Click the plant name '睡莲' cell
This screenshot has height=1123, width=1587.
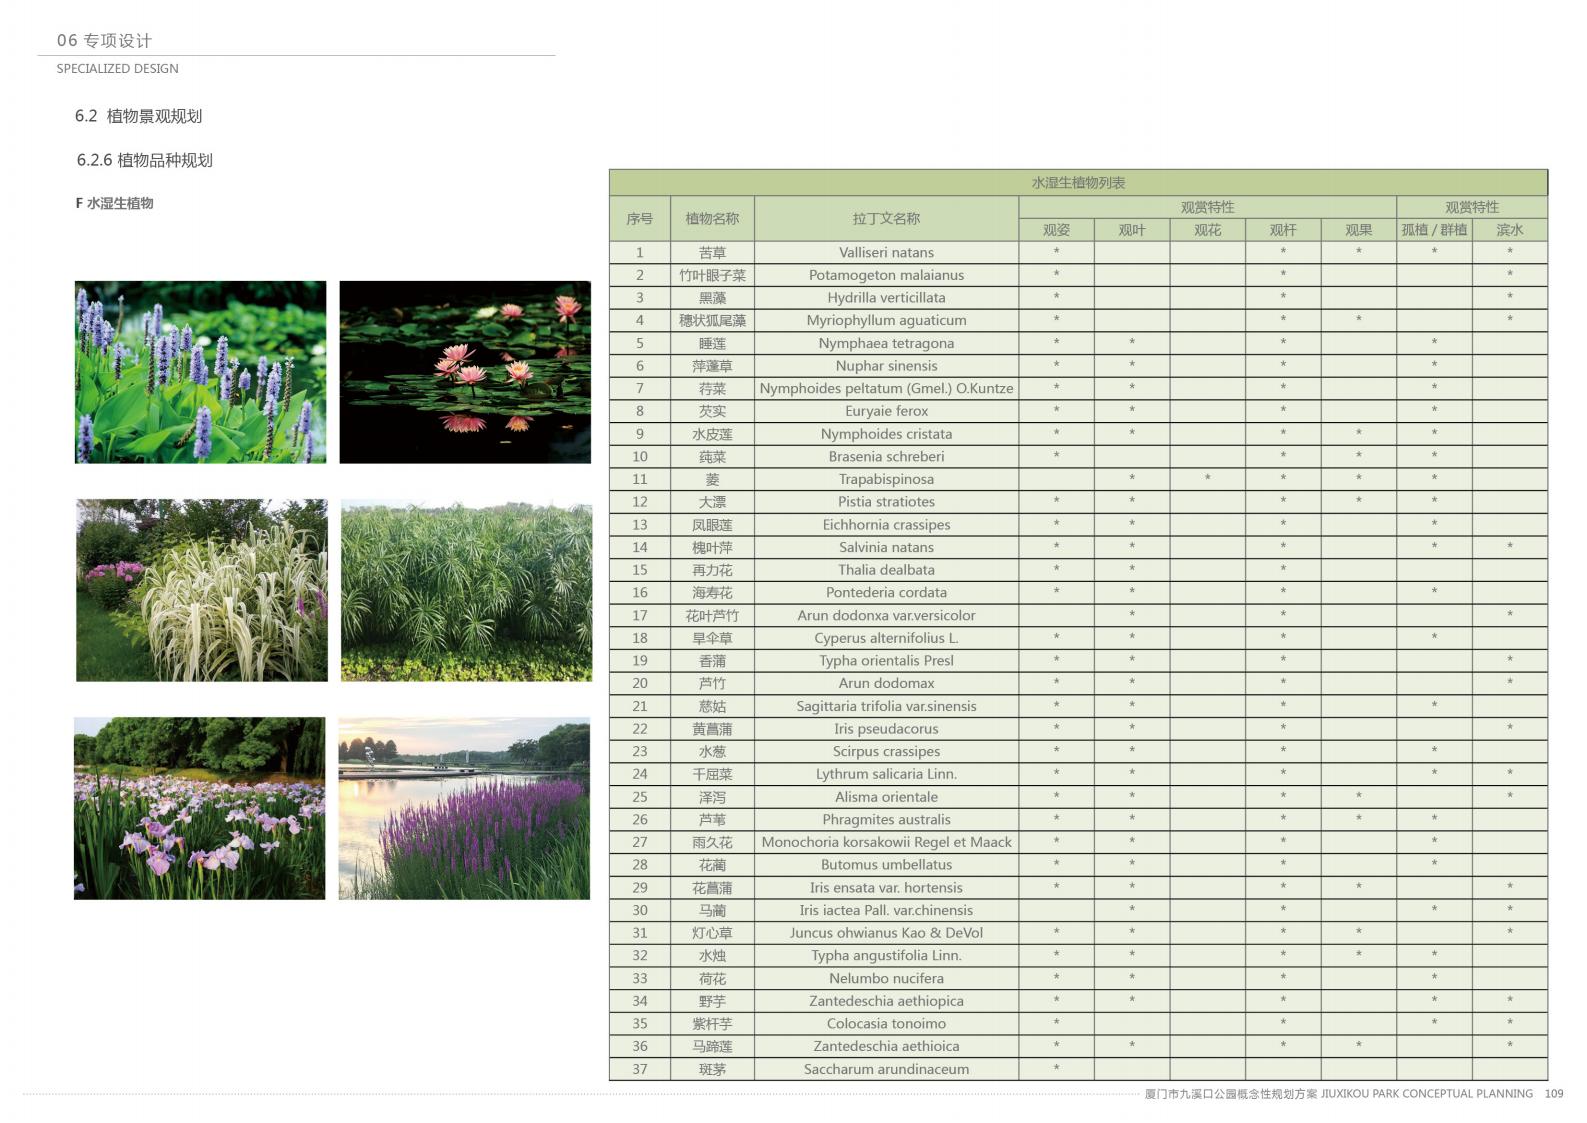click(712, 343)
